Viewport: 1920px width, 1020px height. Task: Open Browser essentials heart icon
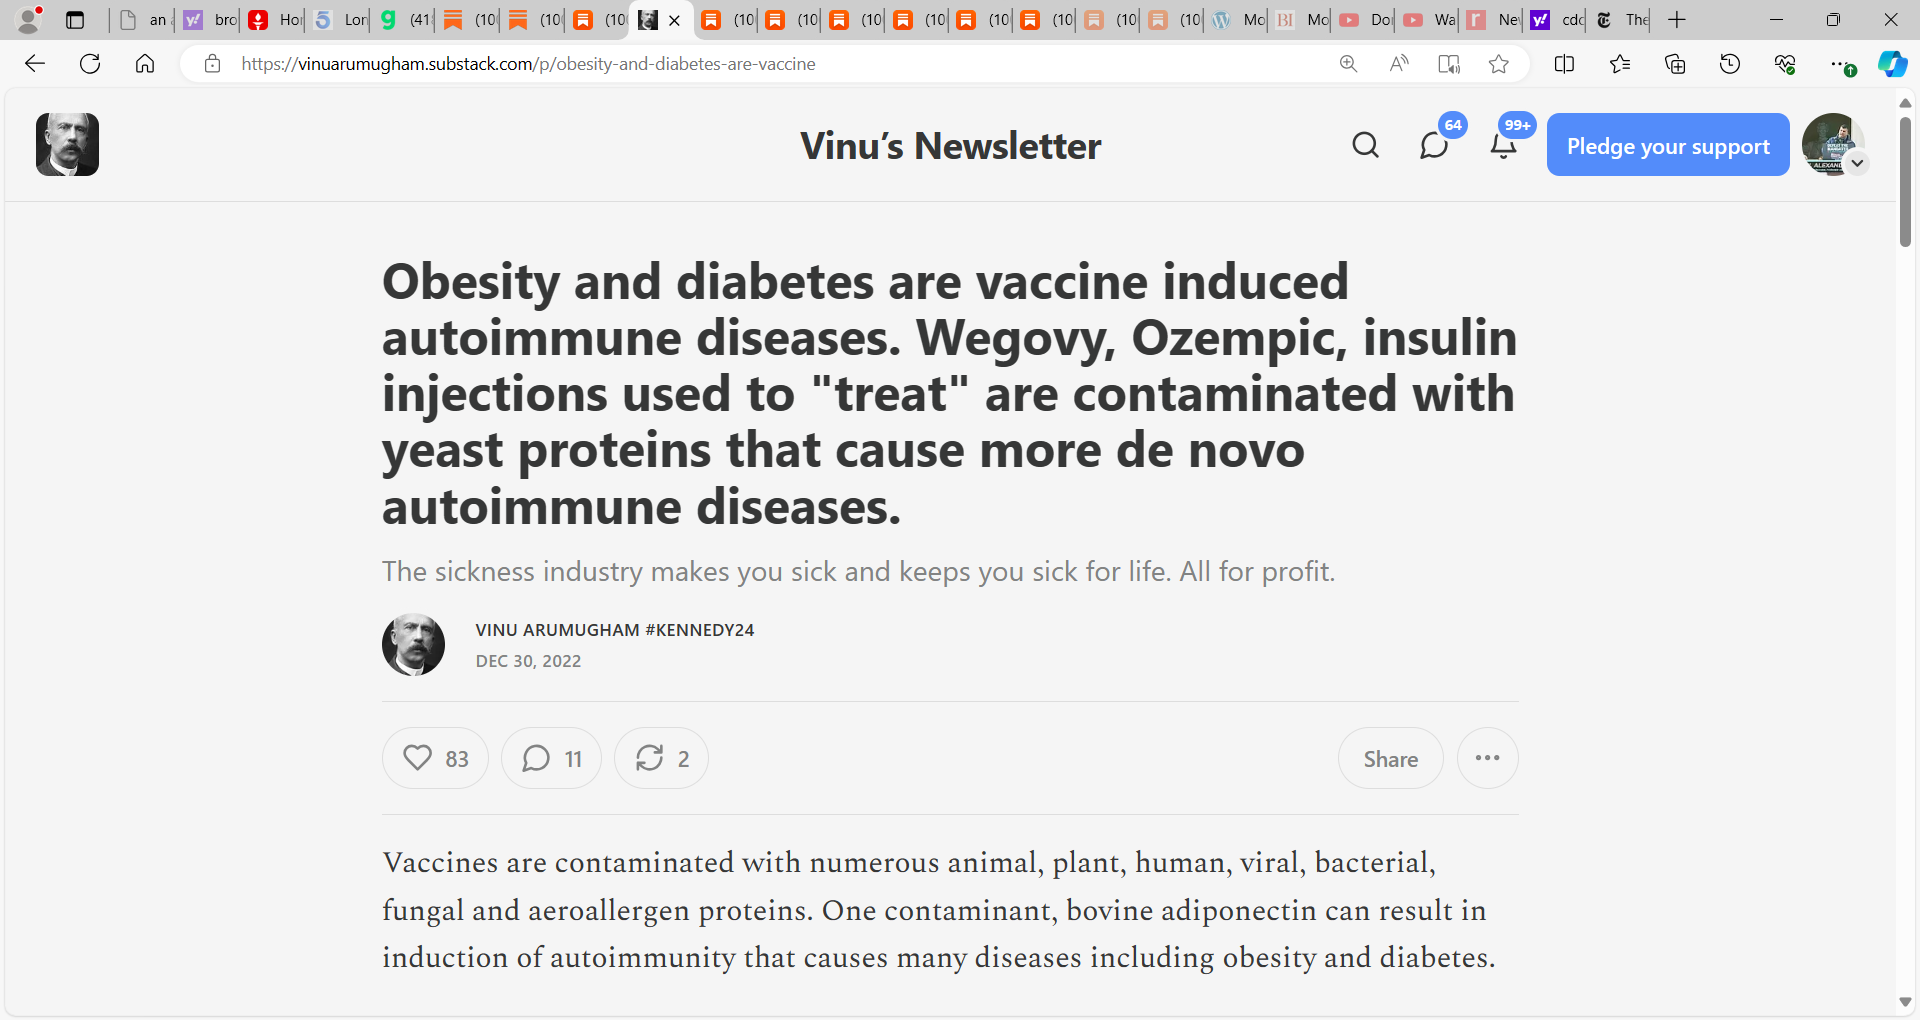1785,64
